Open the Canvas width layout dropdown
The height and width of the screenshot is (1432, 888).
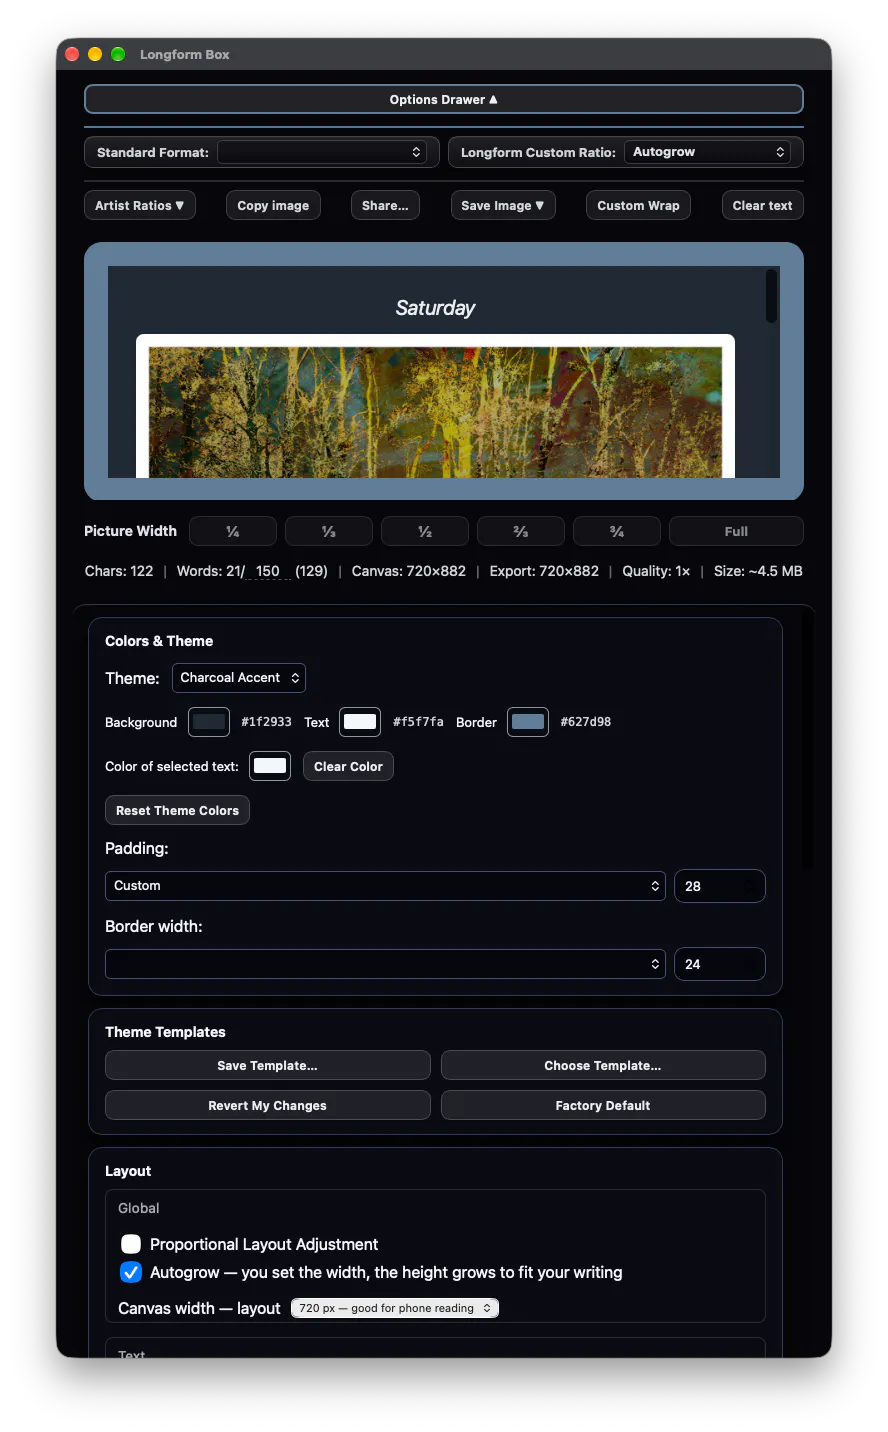(x=395, y=1308)
